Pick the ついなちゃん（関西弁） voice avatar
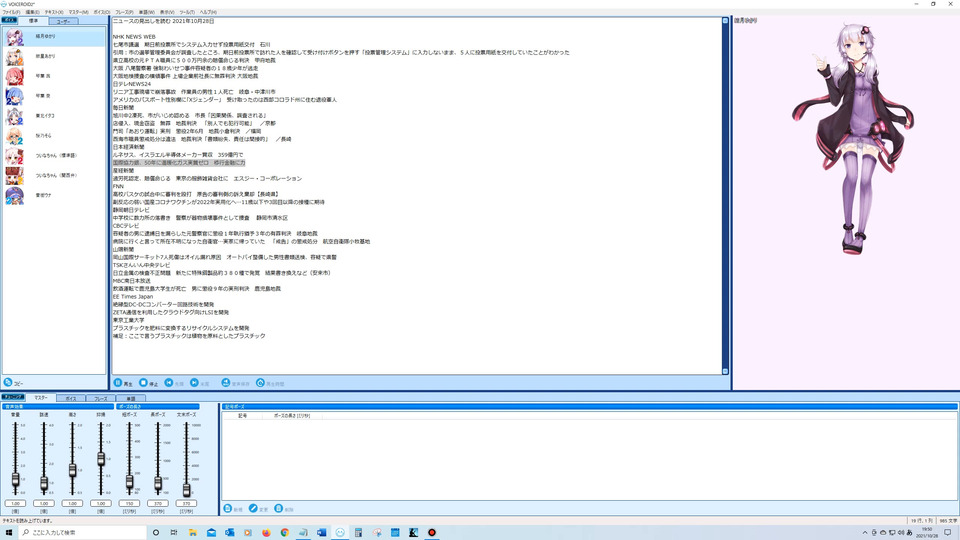 point(14,175)
